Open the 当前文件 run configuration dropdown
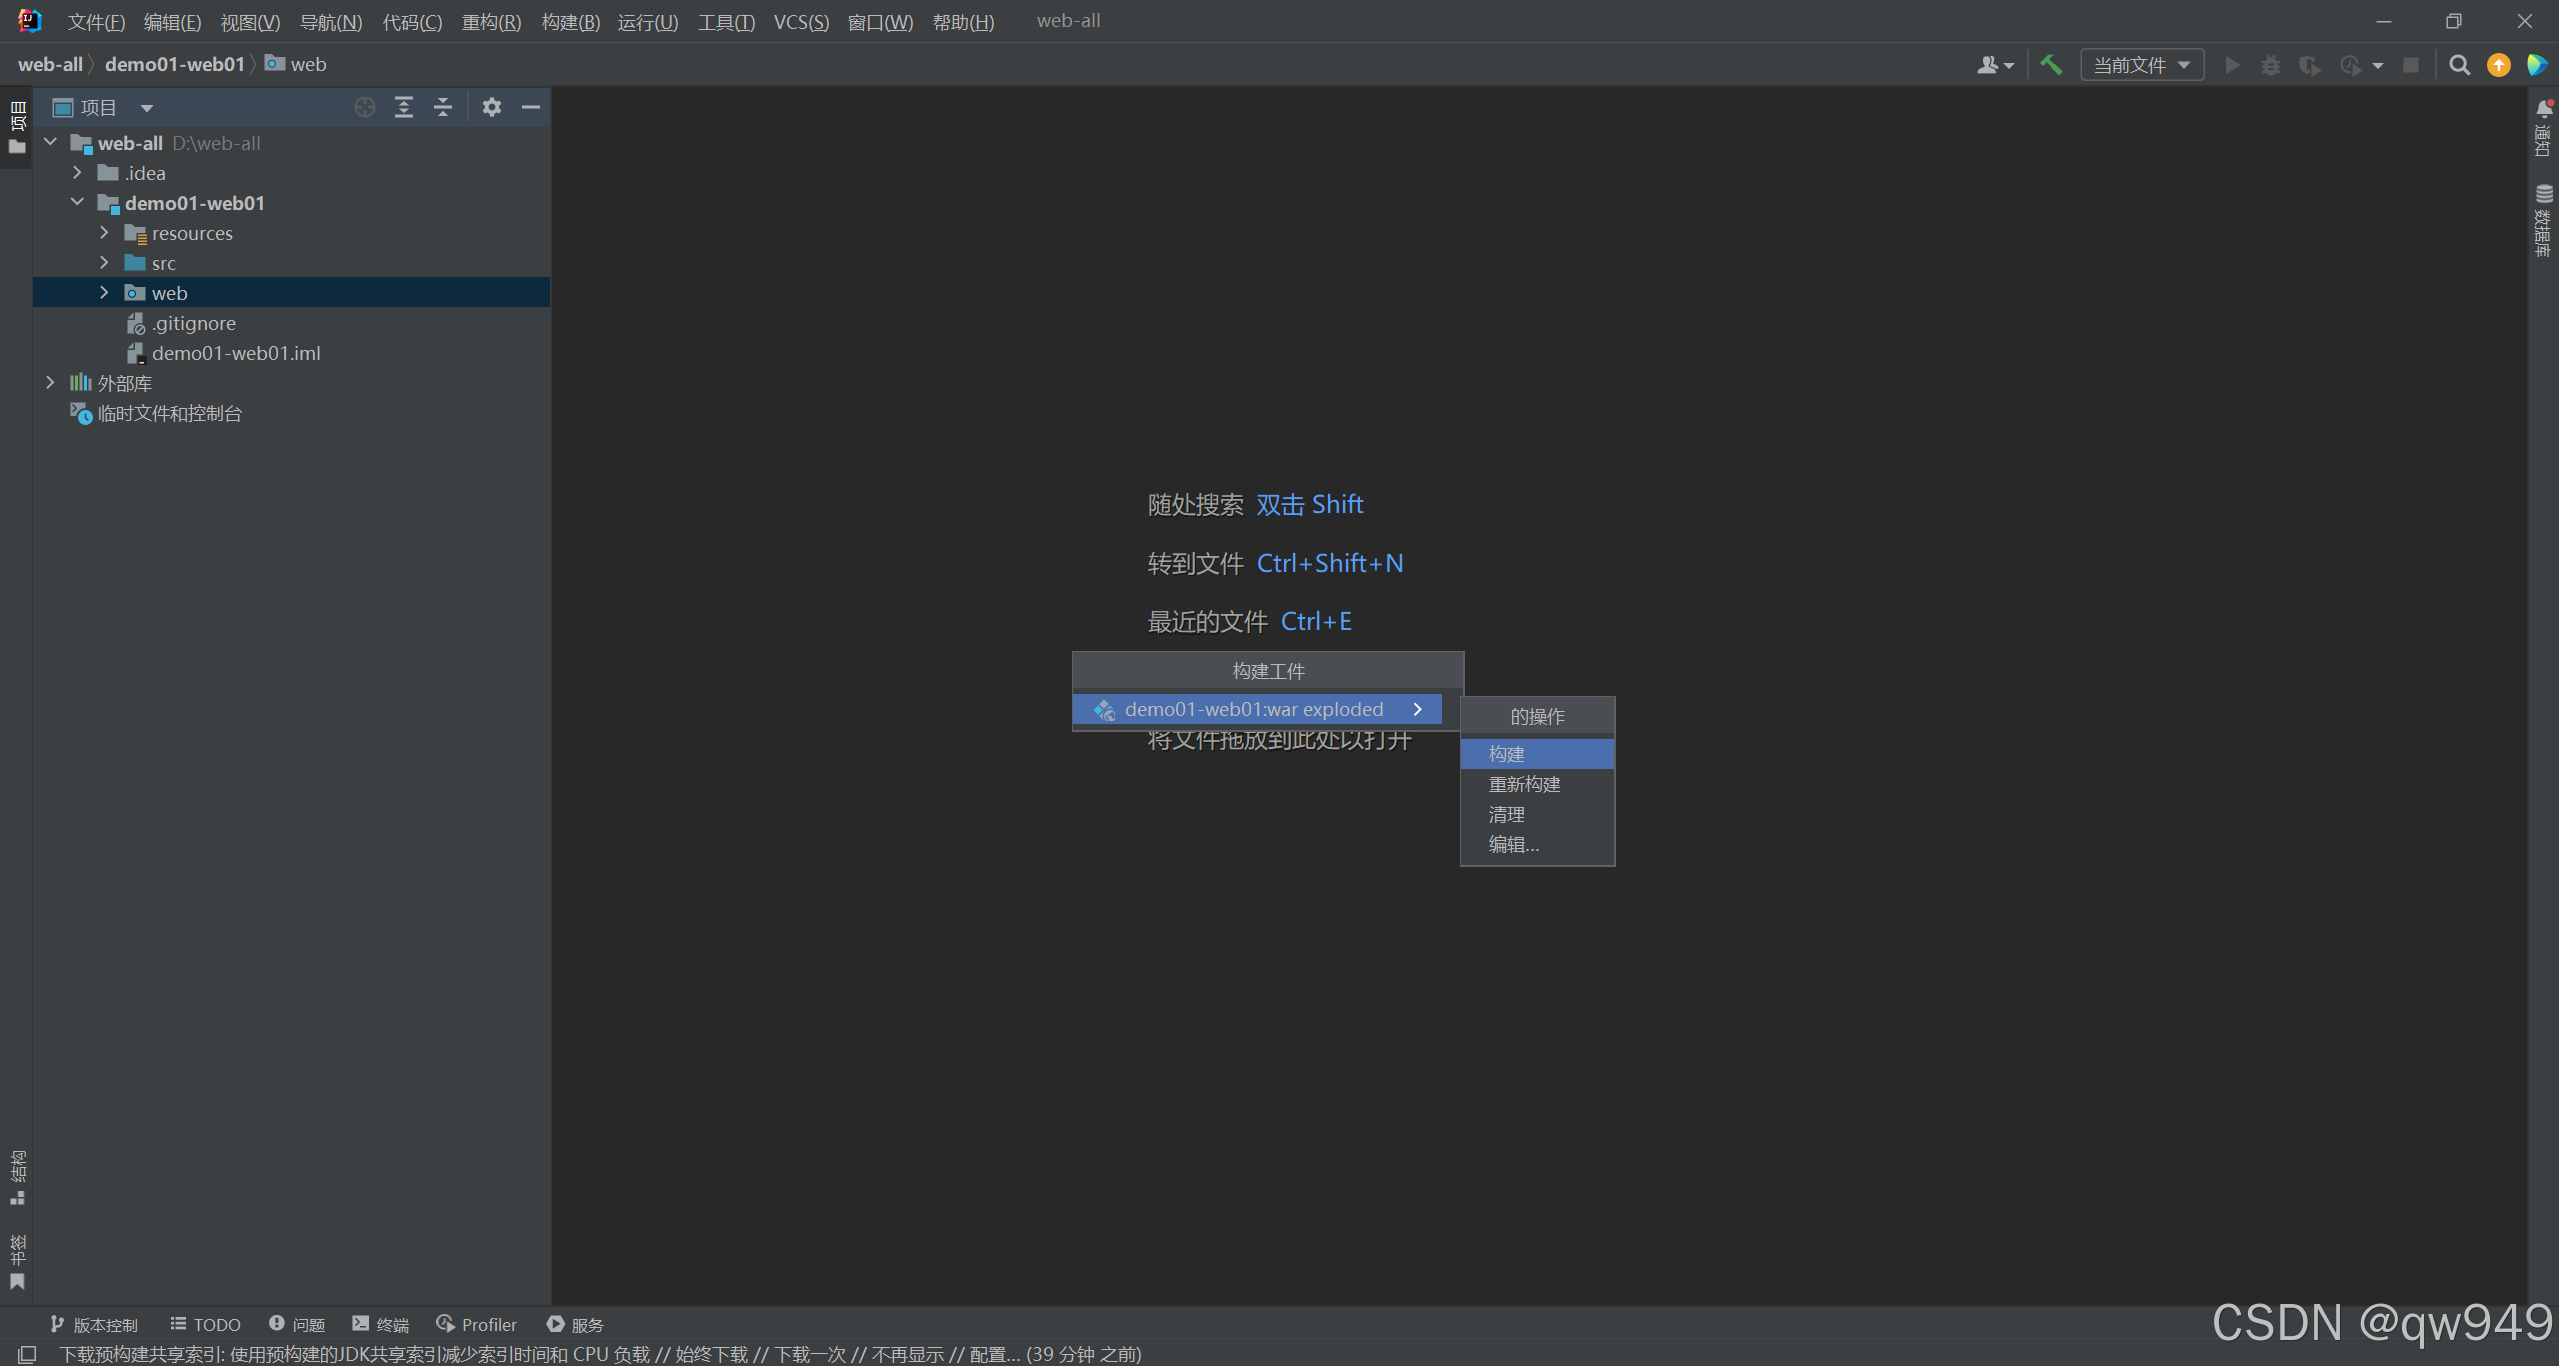Viewport: 2559px width, 1366px height. 2142,65
